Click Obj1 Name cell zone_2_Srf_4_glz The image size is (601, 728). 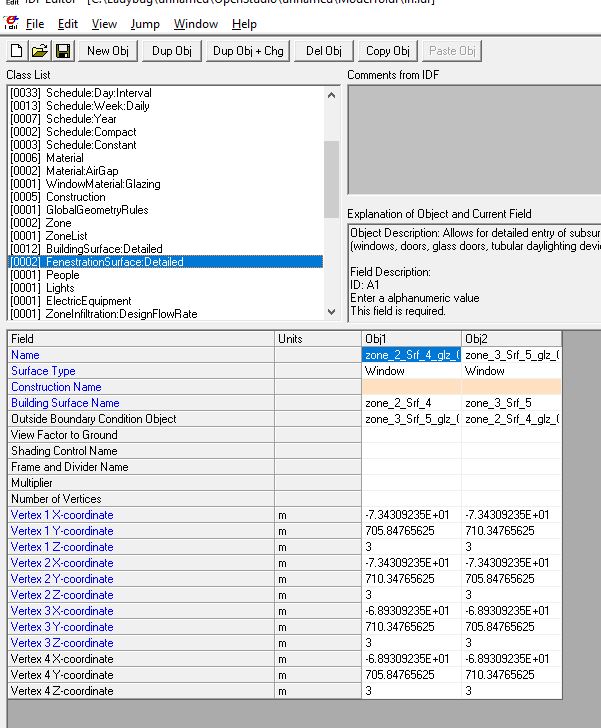[x=411, y=355]
